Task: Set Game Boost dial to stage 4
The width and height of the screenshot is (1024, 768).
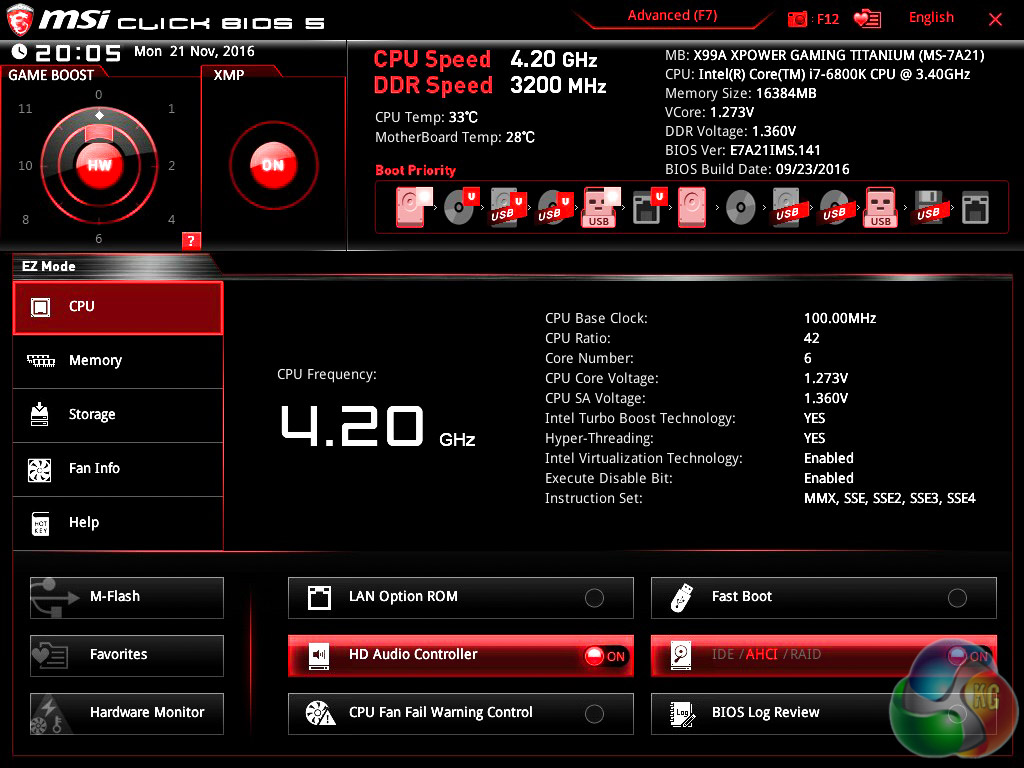Action: (171, 219)
